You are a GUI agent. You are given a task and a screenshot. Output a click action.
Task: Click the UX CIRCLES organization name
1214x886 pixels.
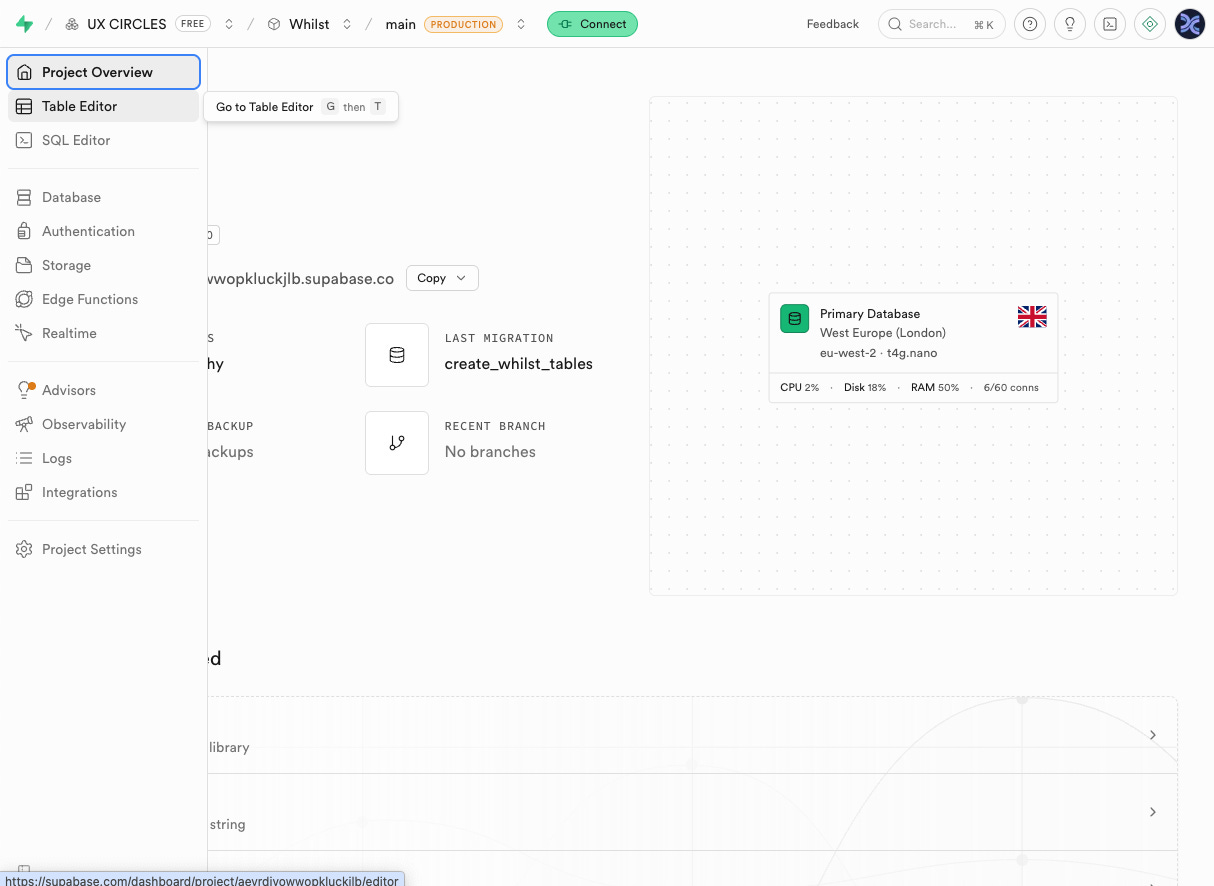tap(127, 24)
